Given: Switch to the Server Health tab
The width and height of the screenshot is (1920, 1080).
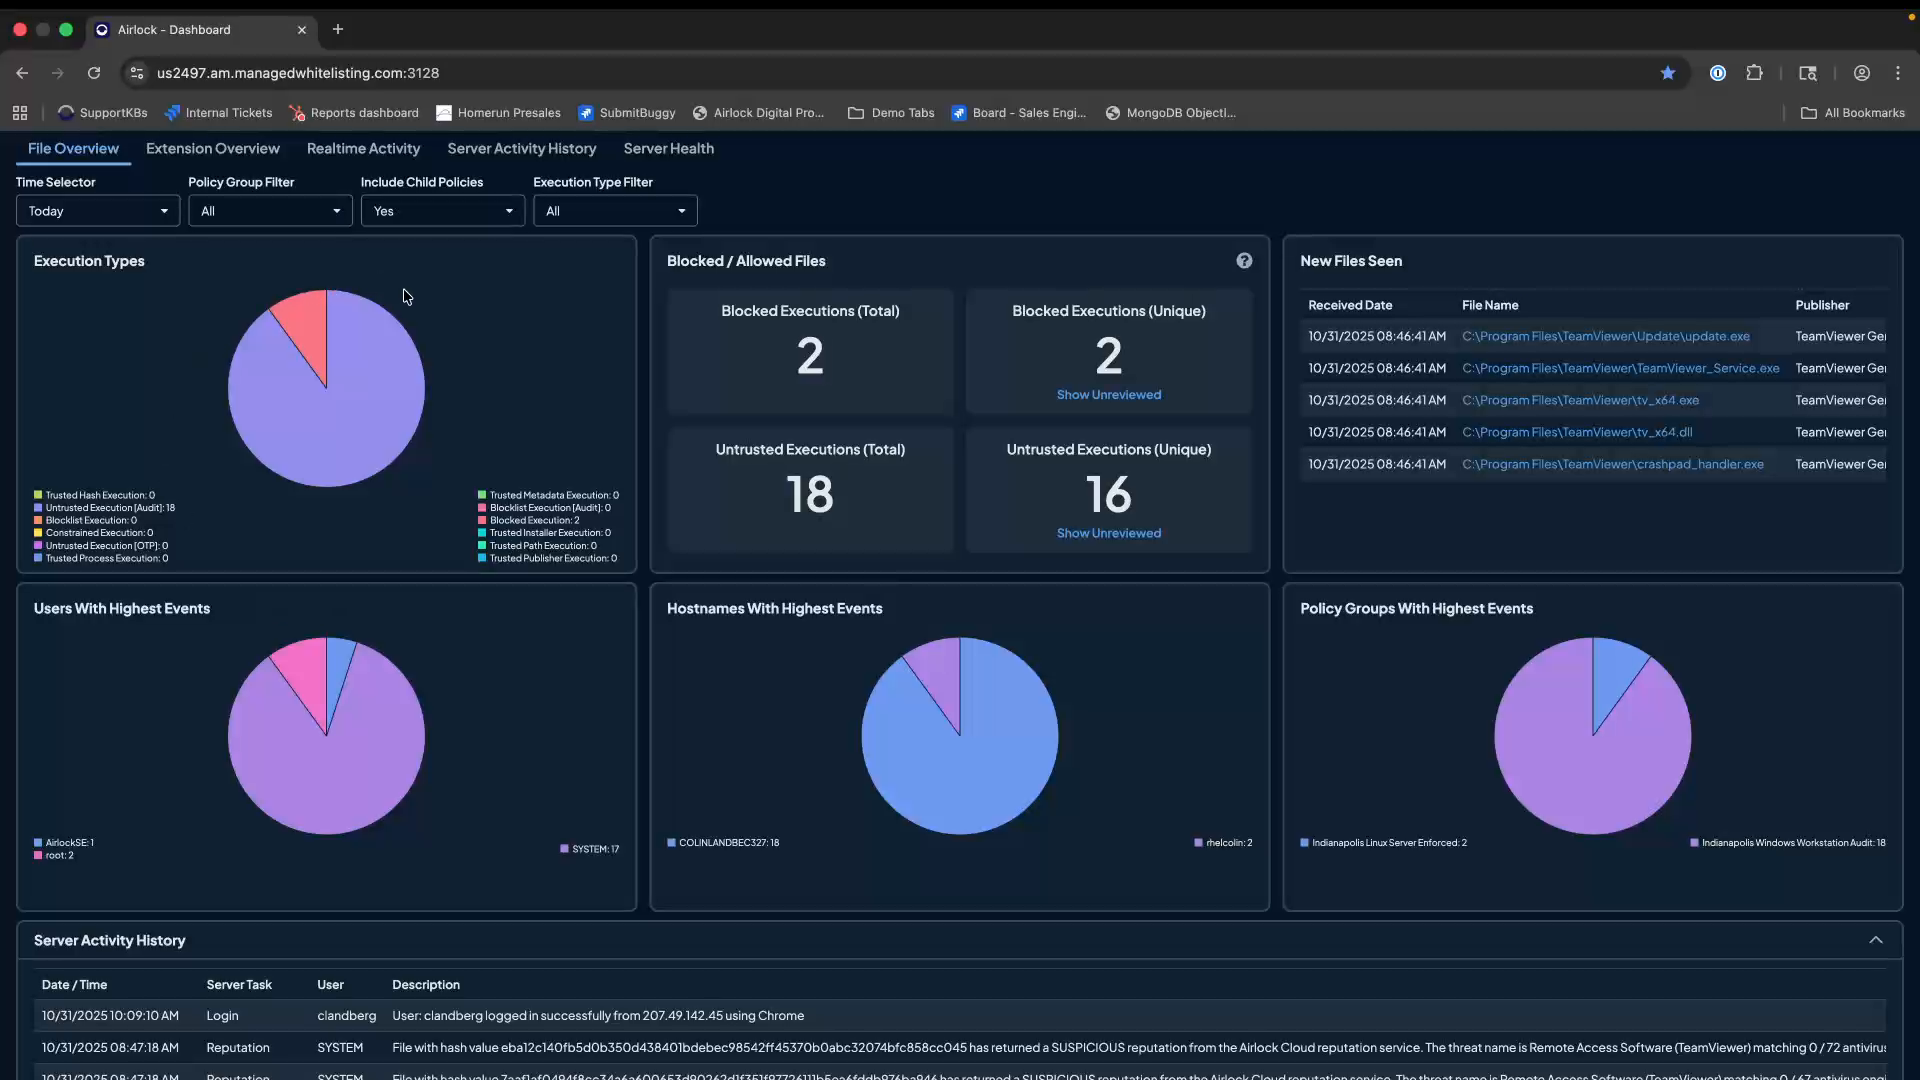Looking at the screenshot, I should click(668, 148).
